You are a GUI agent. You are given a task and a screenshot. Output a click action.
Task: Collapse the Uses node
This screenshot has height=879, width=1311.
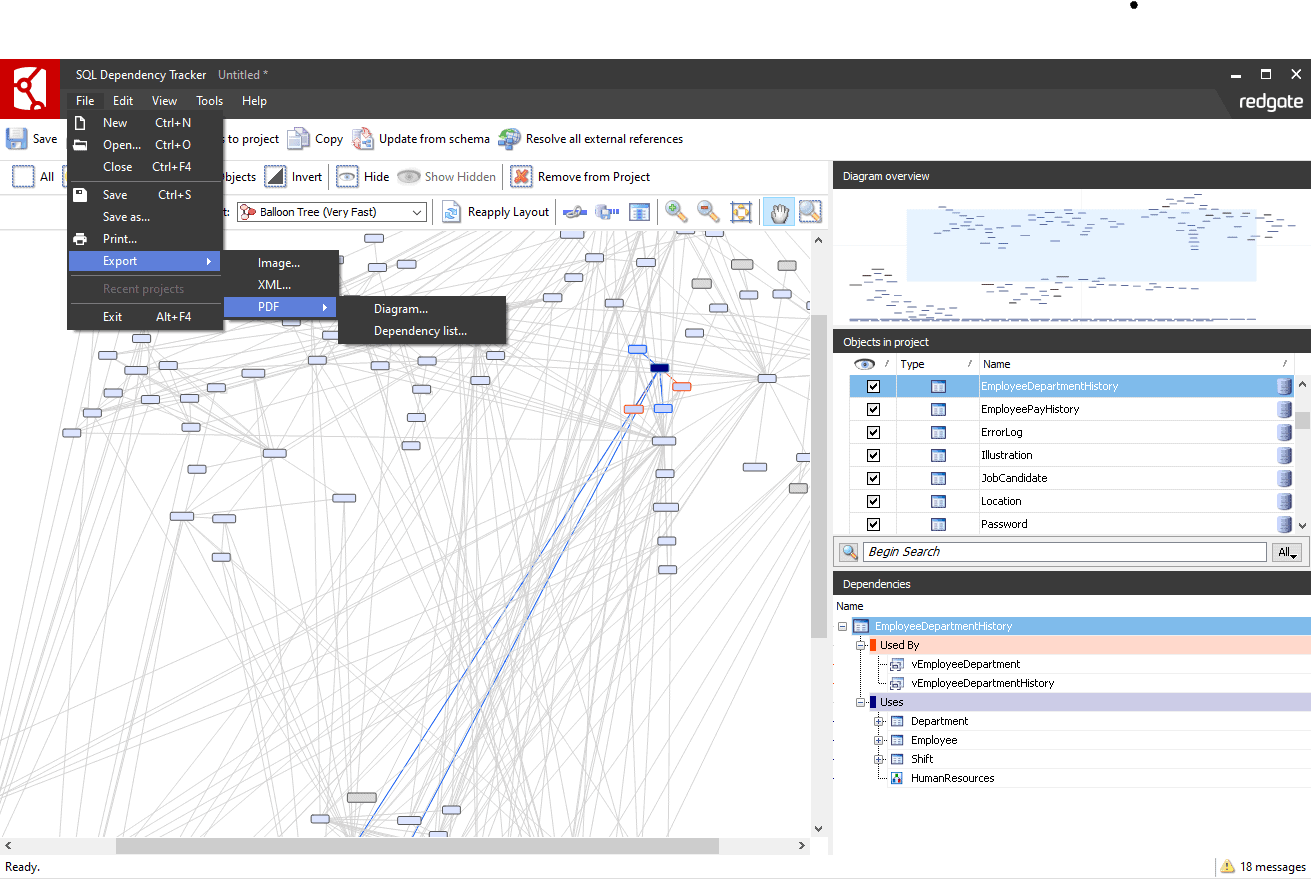point(860,702)
